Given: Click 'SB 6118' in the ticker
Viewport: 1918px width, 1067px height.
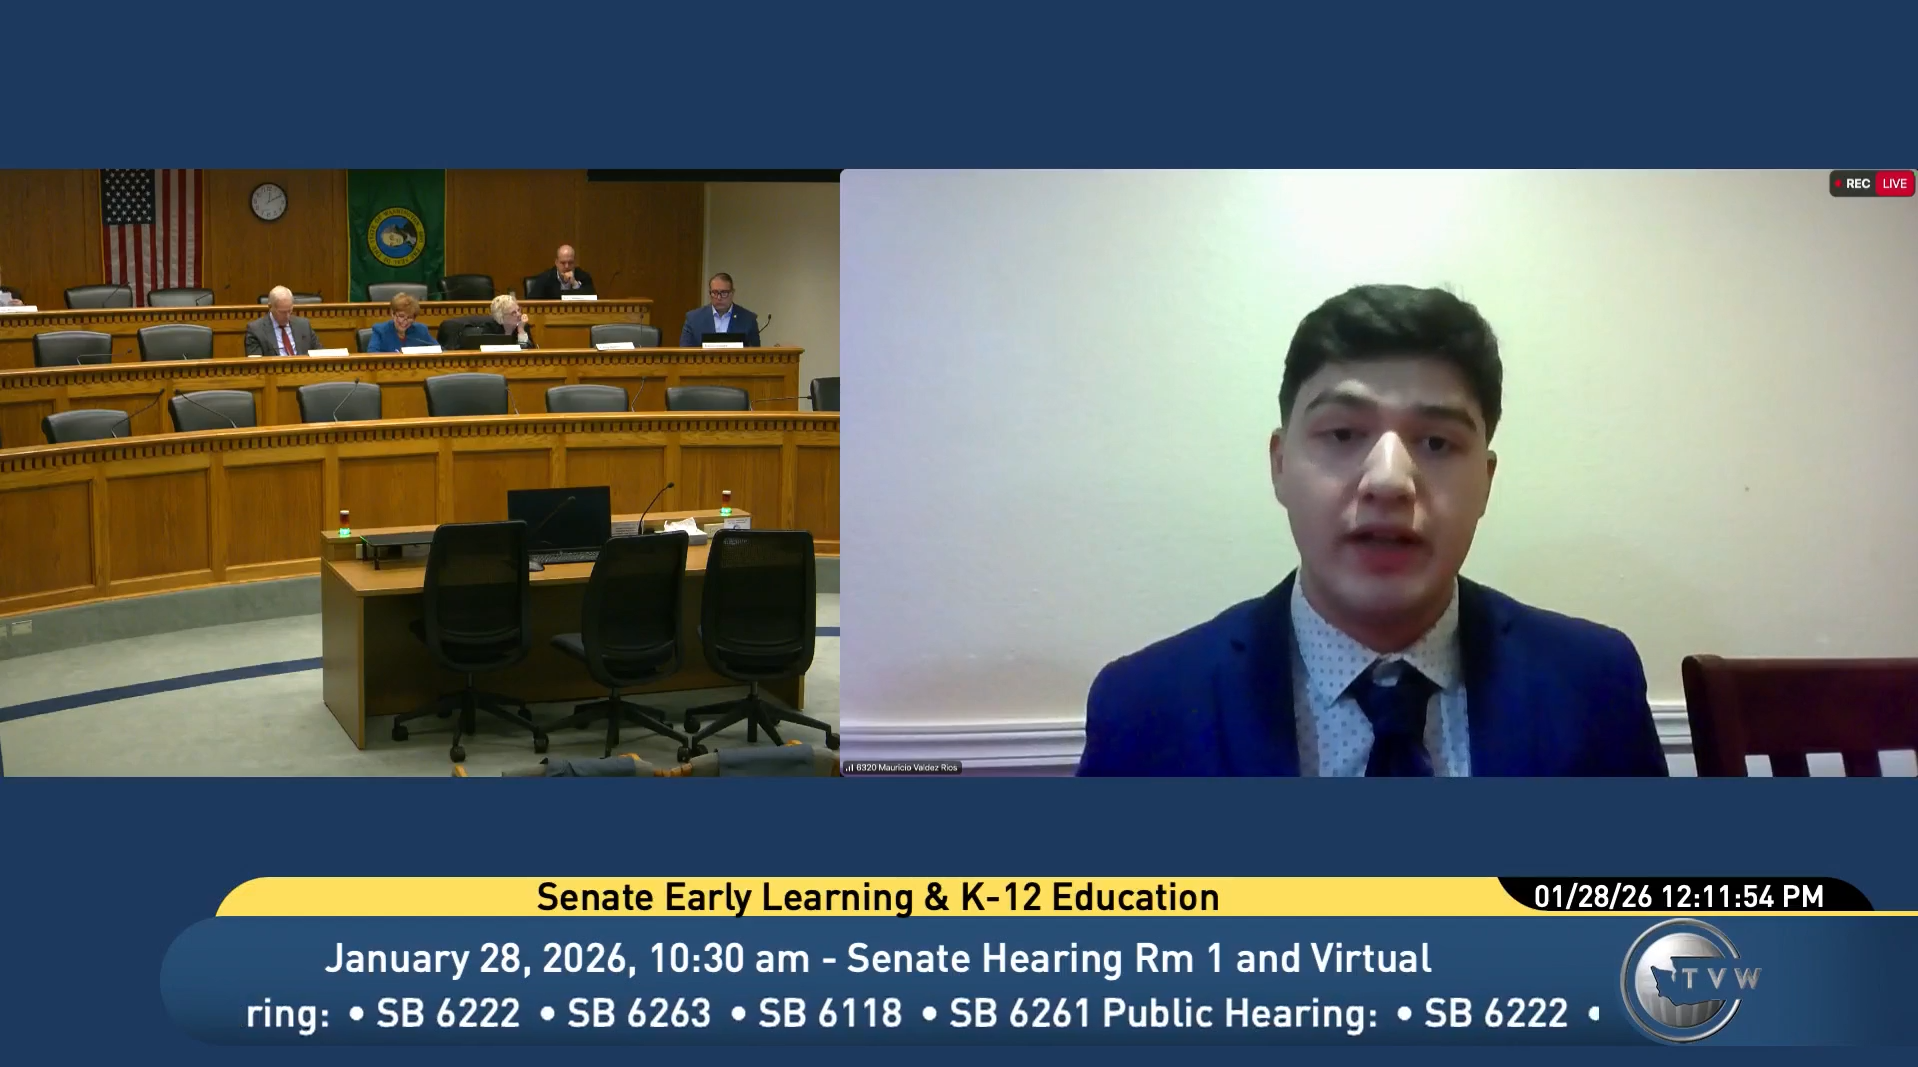Looking at the screenshot, I should click(x=830, y=1013).
